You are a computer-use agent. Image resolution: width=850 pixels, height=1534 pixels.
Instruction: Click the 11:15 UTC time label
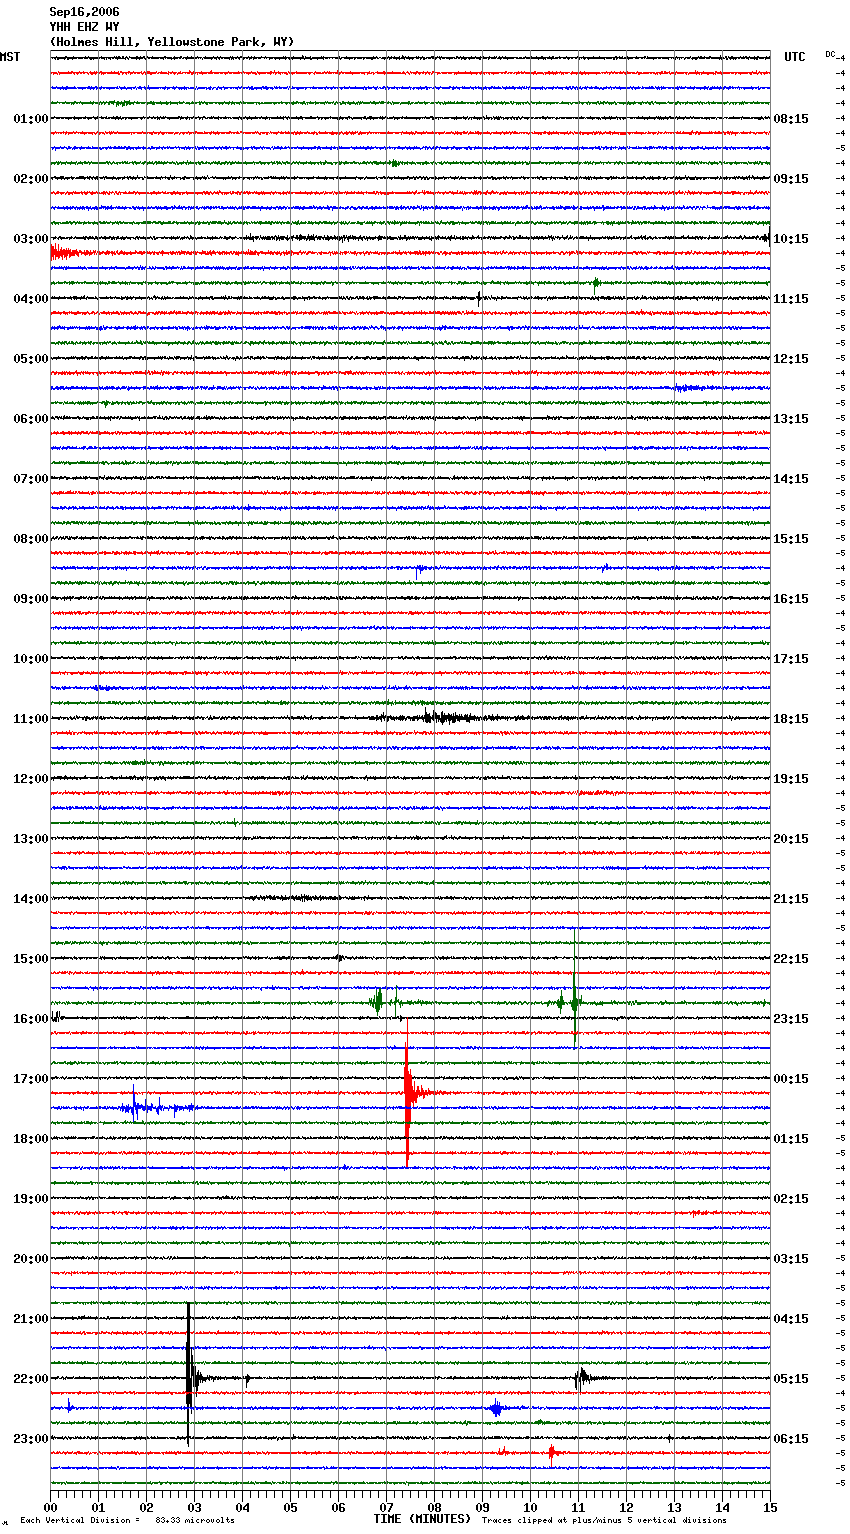click(x=791, y=299)
